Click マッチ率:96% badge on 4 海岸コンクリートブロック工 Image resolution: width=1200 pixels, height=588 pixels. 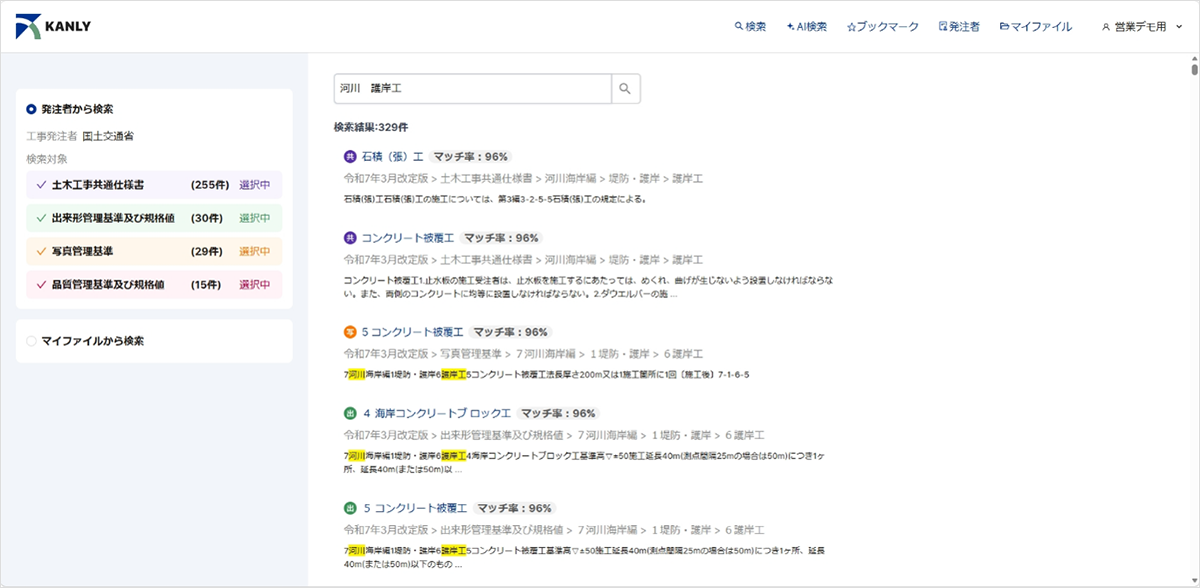tap(558, 413)
